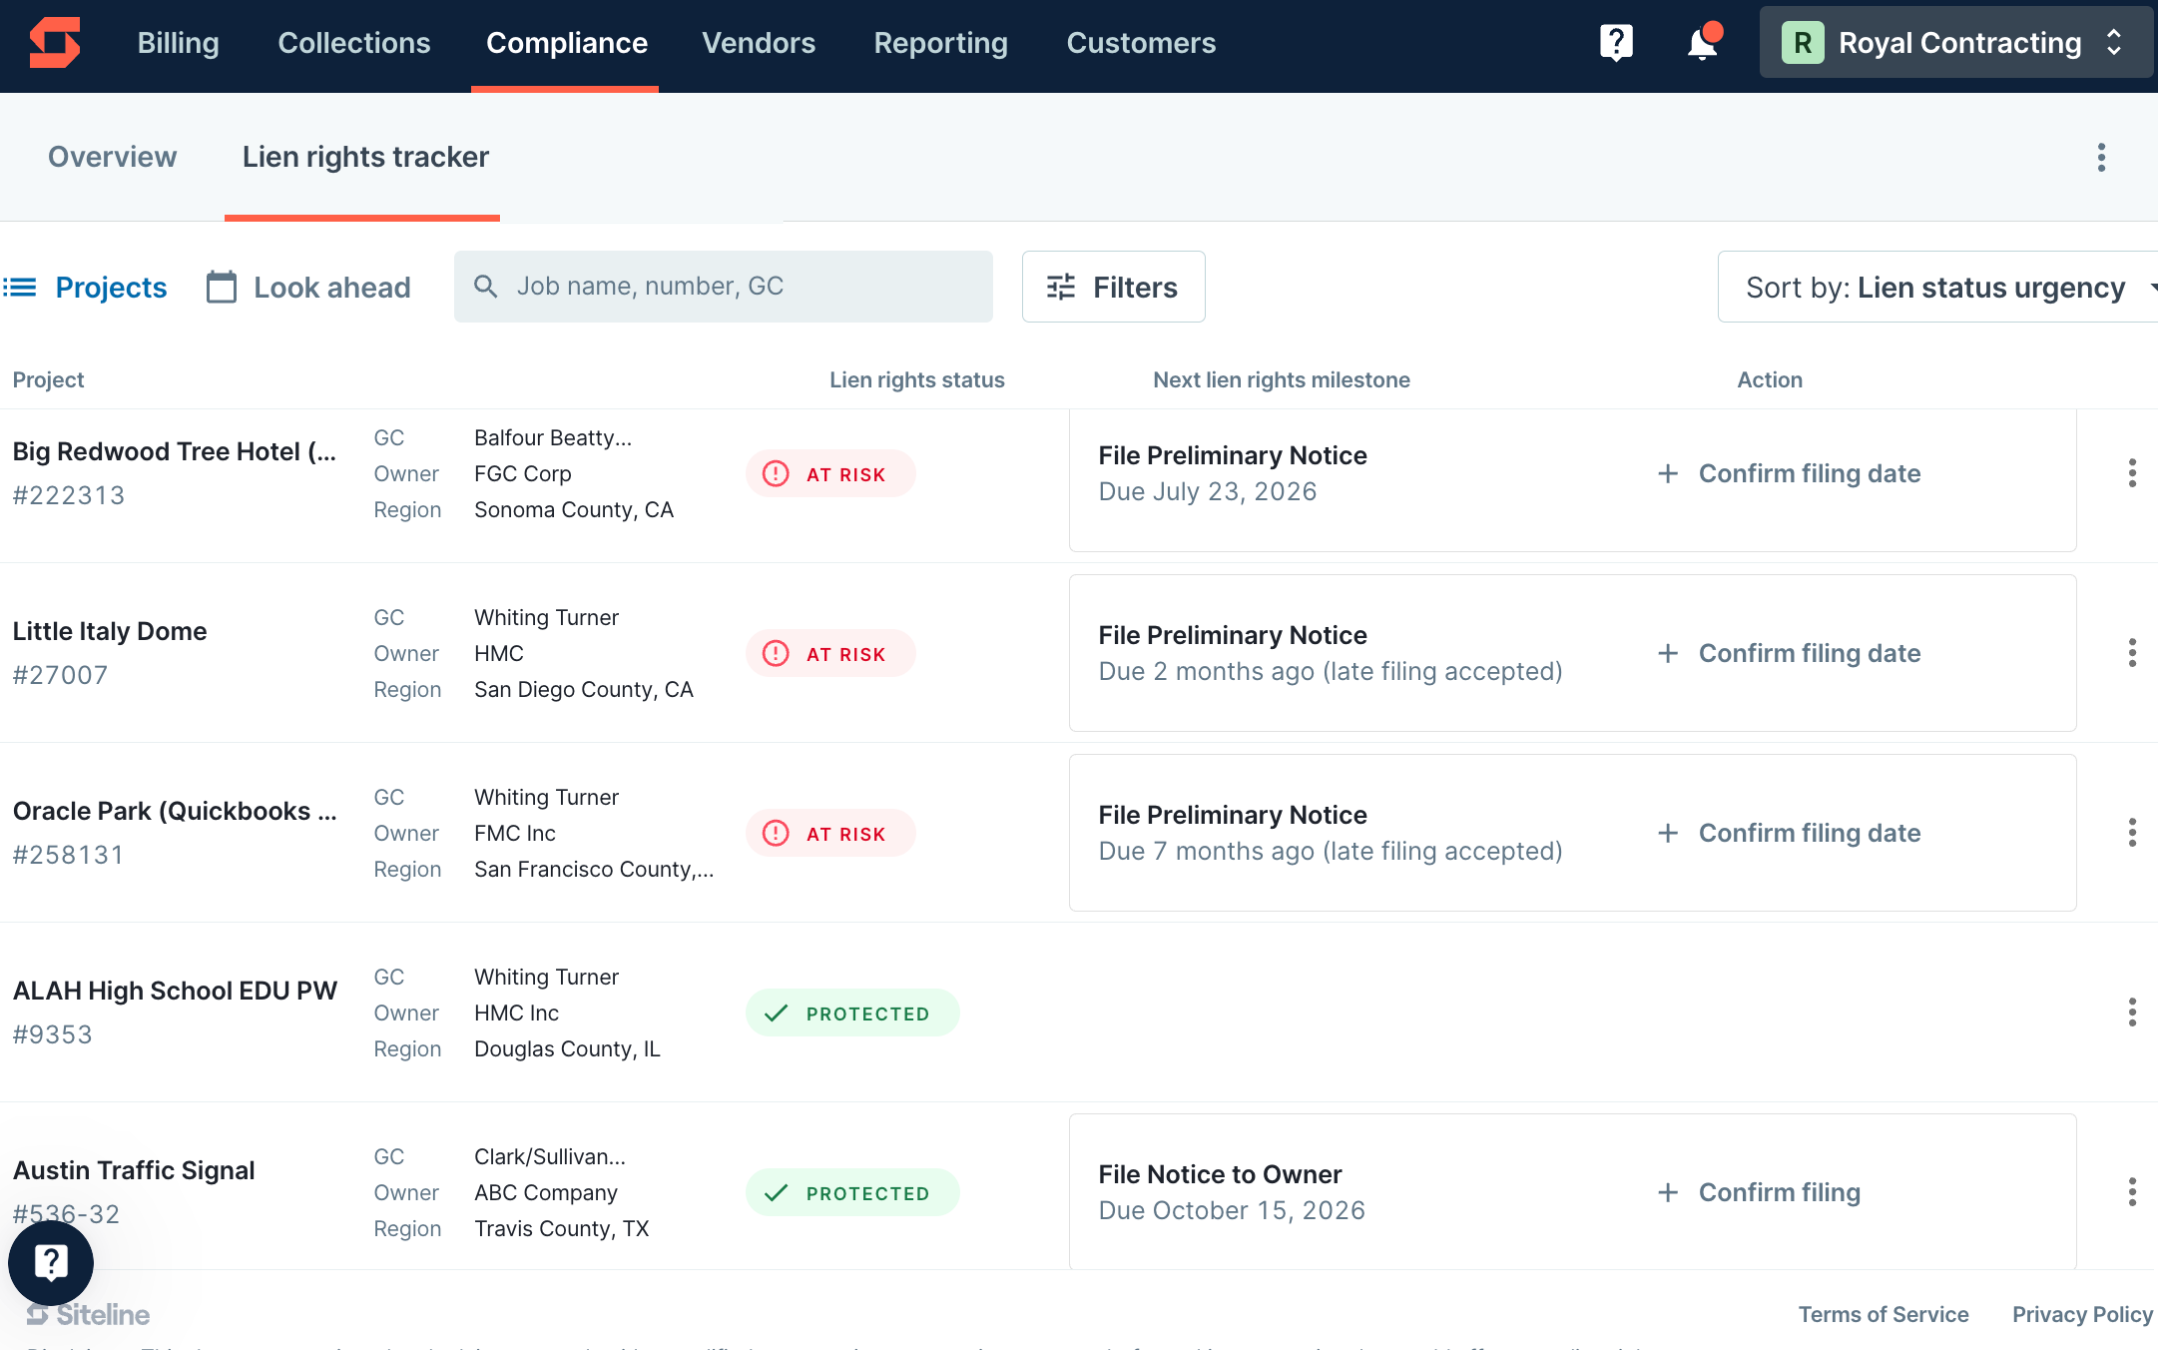2160x1350 pixels.
Task: Open the Filters button
Action: [x=1113, y=287]
